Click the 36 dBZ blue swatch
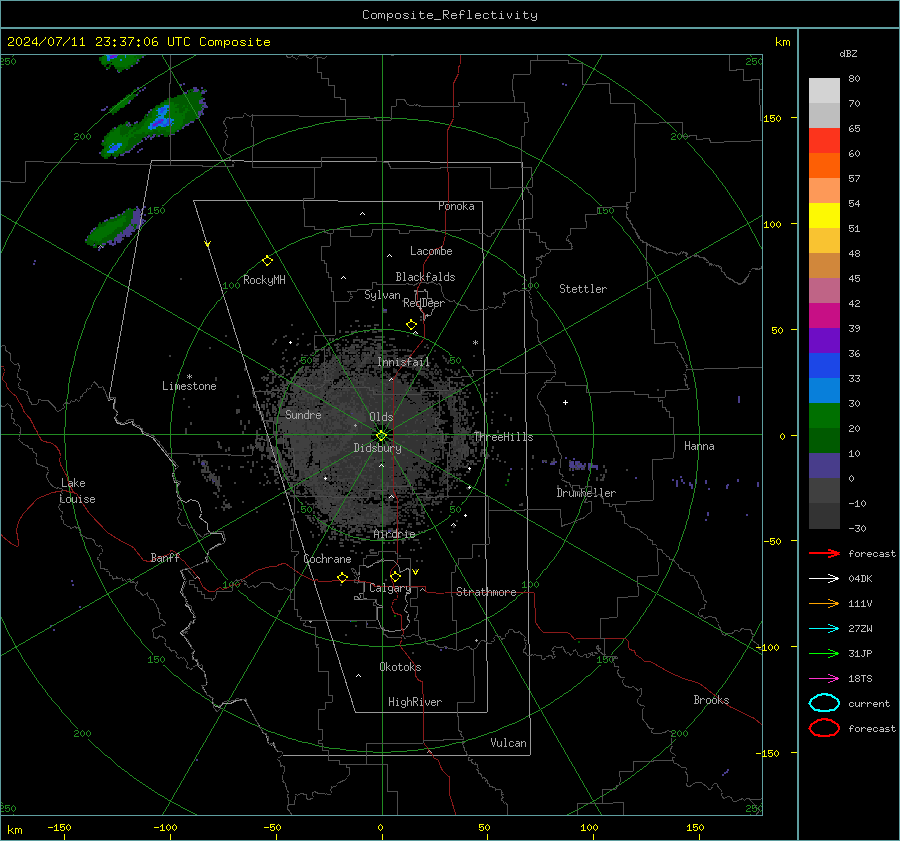The image size is (900, 841). [x=824, y=366]
